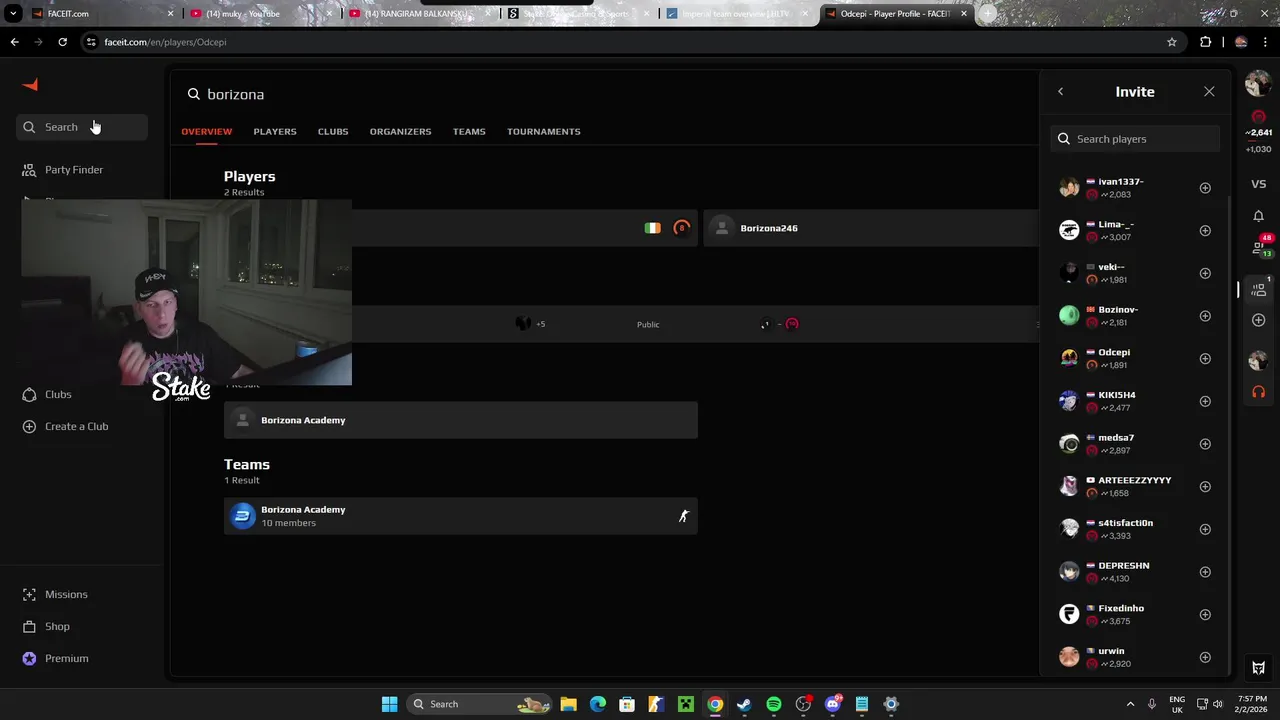Invite player Lima-_- with plus icon

point(1205,231)
